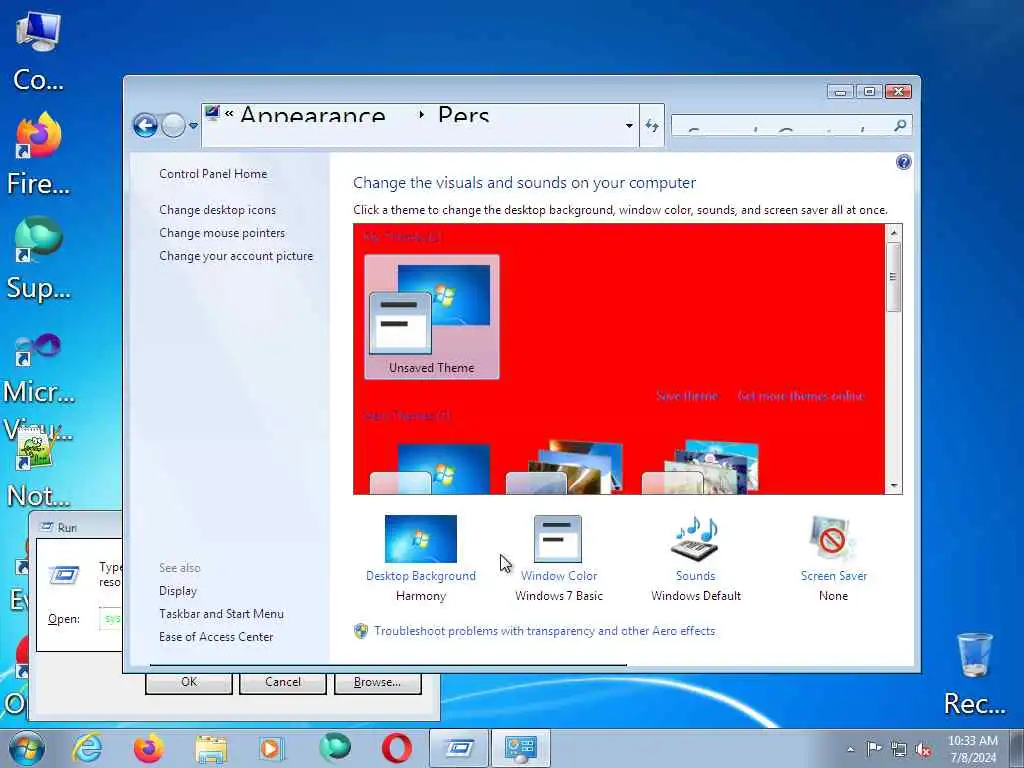Click the control panel icon in the address bar

point(212,114)
